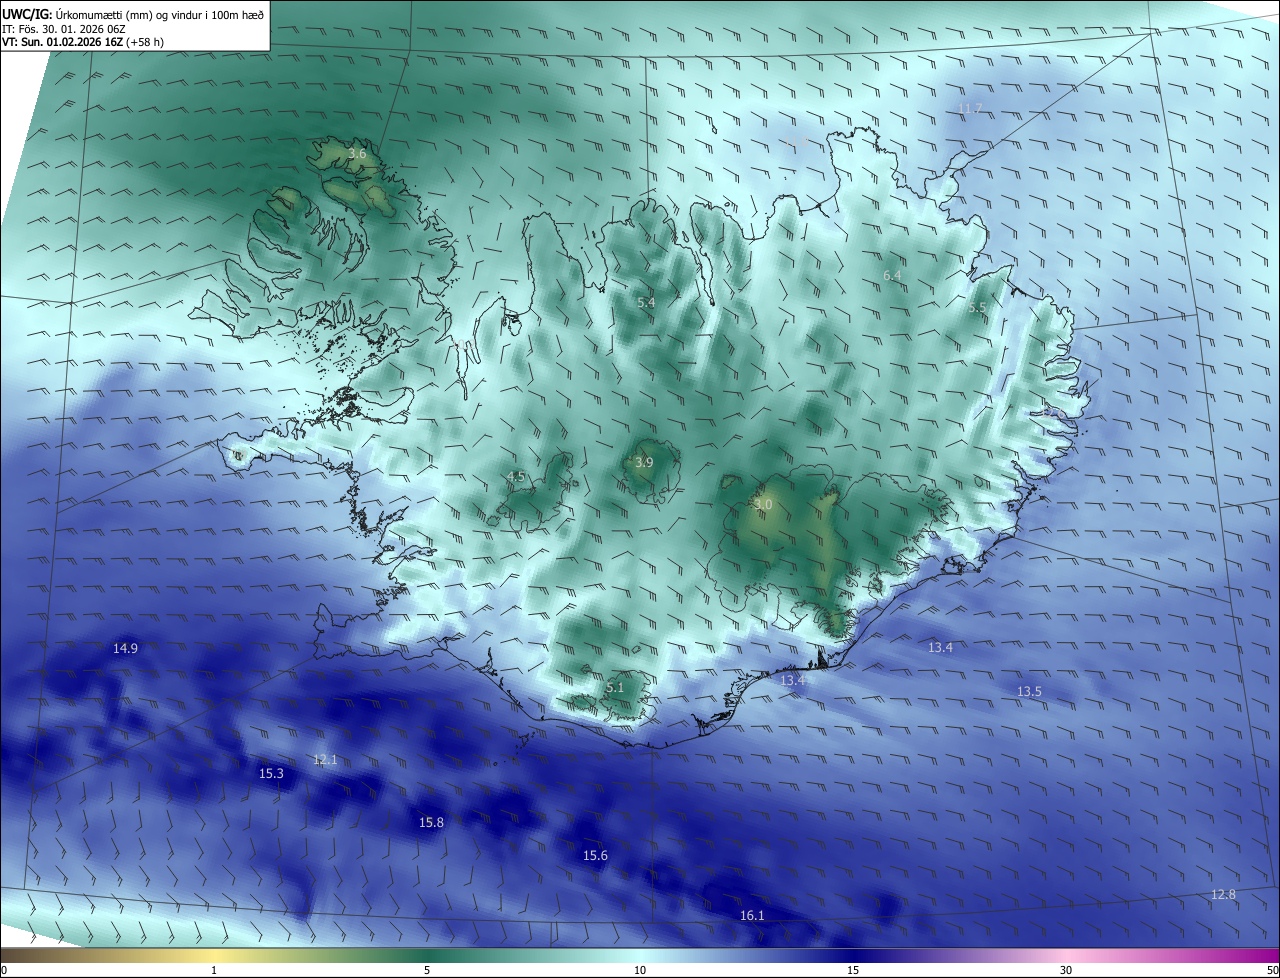1280x978 pixels.
Task: Click the 5.4 value label
Action: 646,302
